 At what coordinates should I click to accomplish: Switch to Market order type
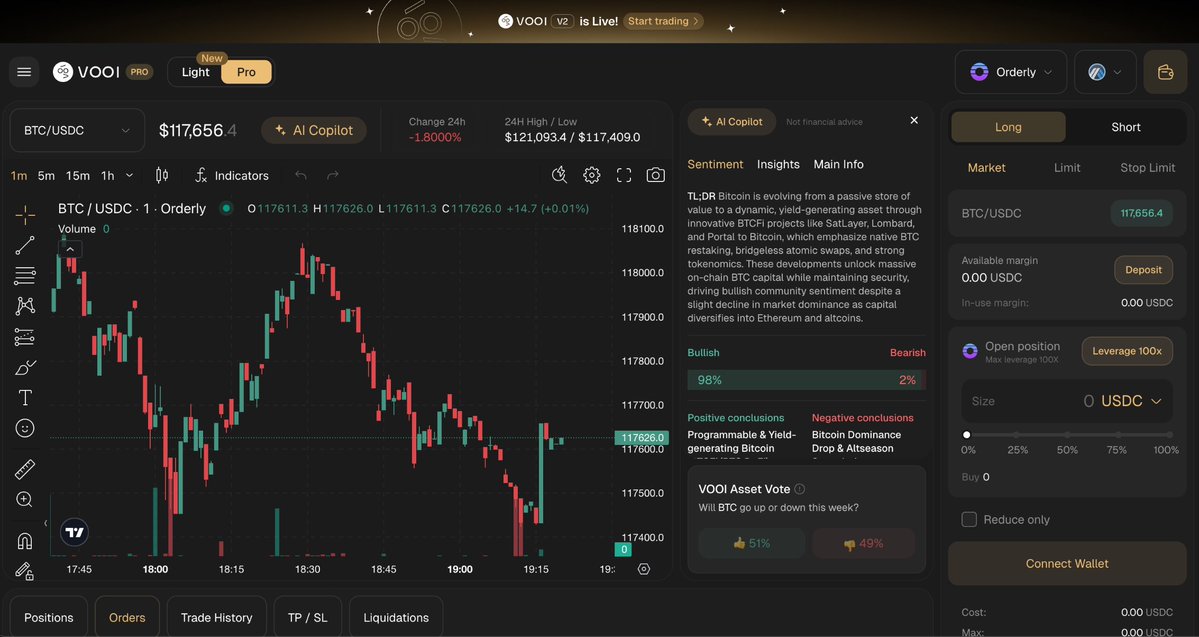tap(986, 167)
